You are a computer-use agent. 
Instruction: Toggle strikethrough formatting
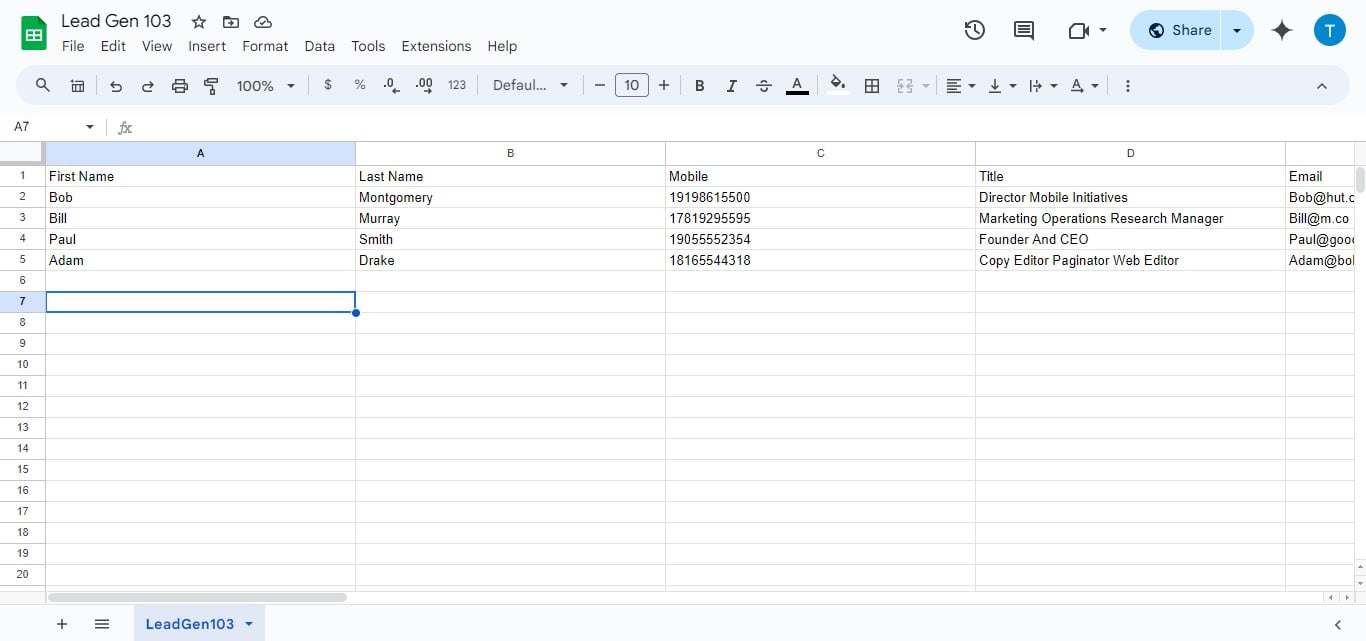764,86
